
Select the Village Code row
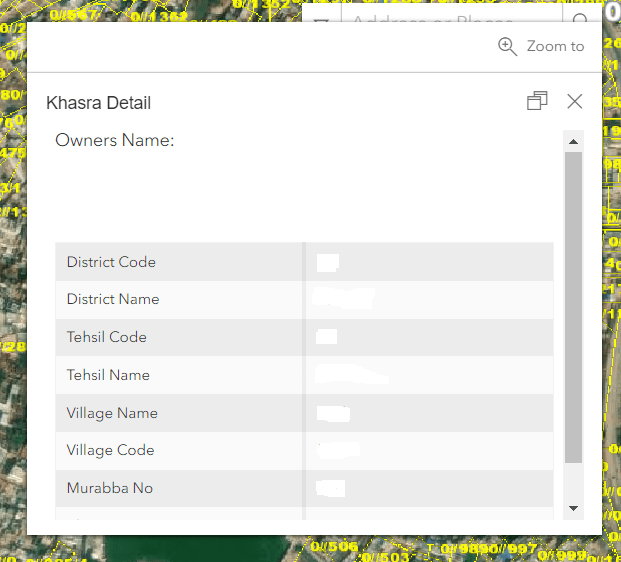tap(304, 450)
